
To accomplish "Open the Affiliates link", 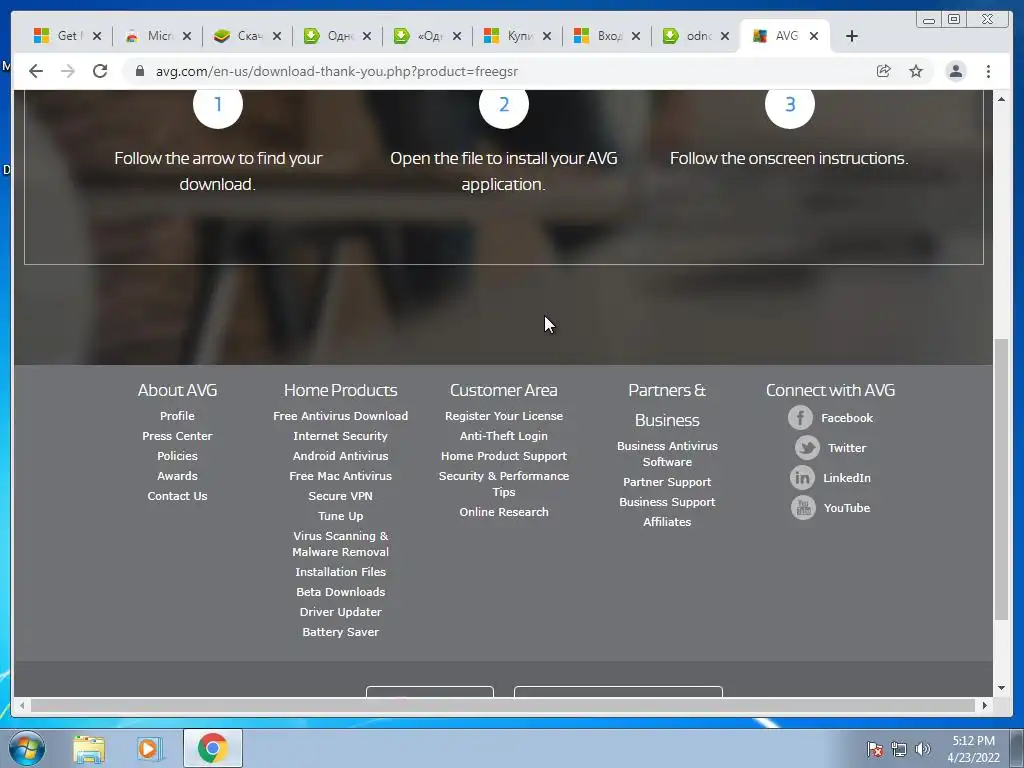I will 667,522.
